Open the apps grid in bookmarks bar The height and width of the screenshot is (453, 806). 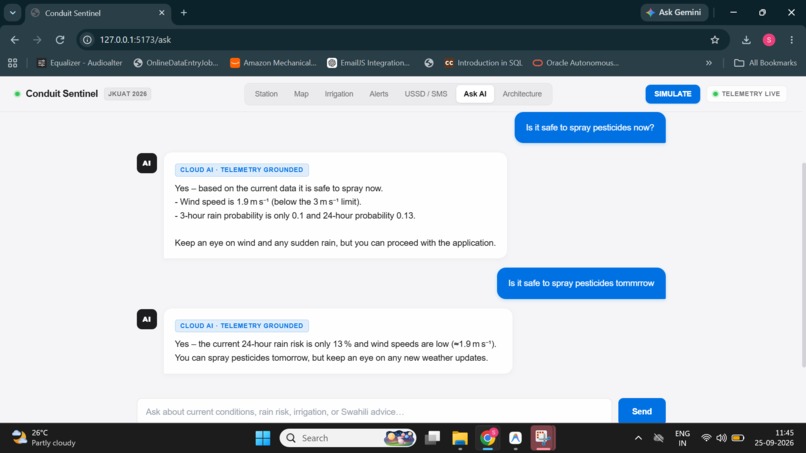[12, 63]
